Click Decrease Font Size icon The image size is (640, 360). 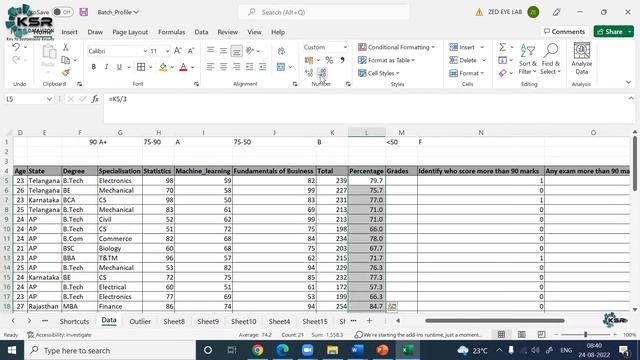click(191, 51)
